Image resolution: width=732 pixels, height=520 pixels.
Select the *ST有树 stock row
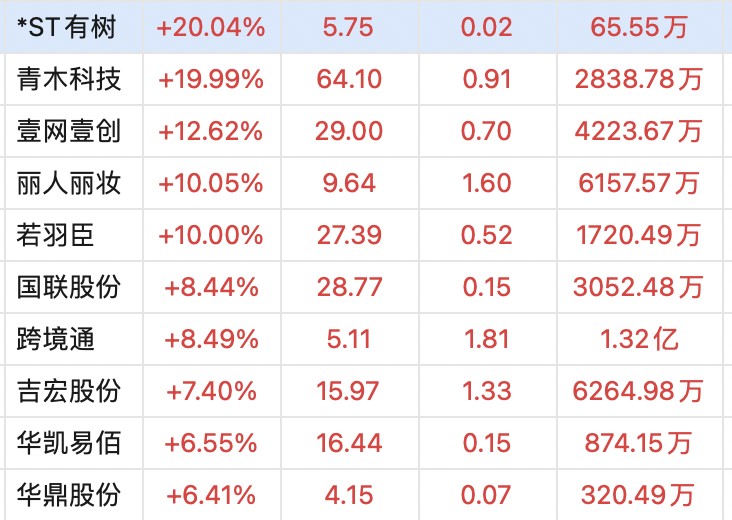366,27
